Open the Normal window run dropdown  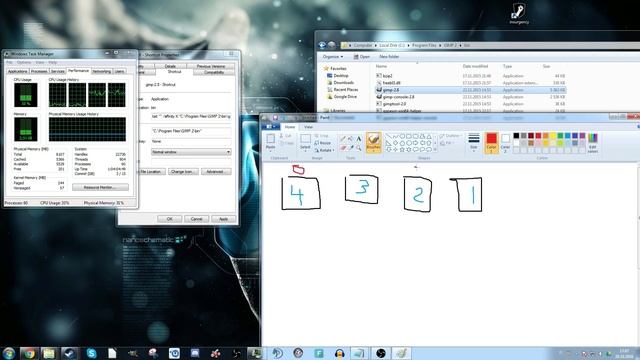coord(191,152)
